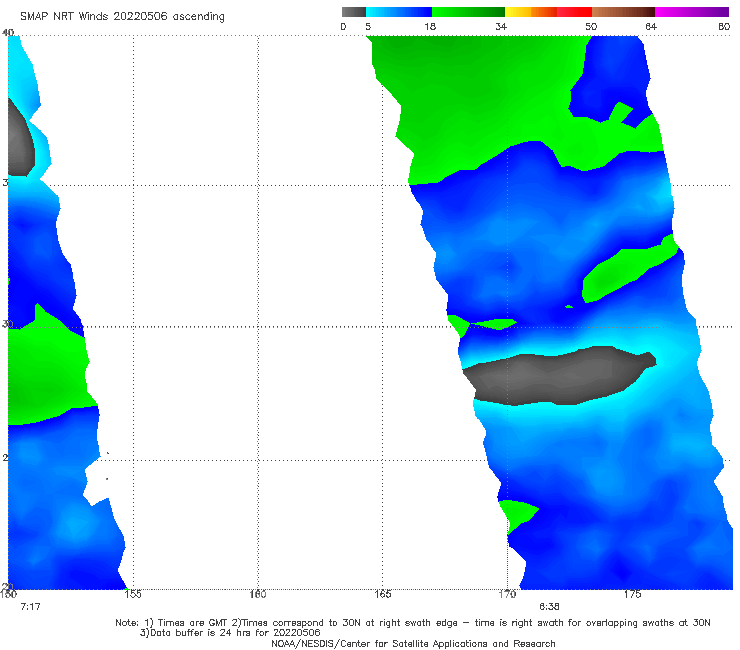The height and width of the screenshot is (650, 740).
Task: Click the green 18-34 segment of the color bar
Action: (x=468, y=12)
